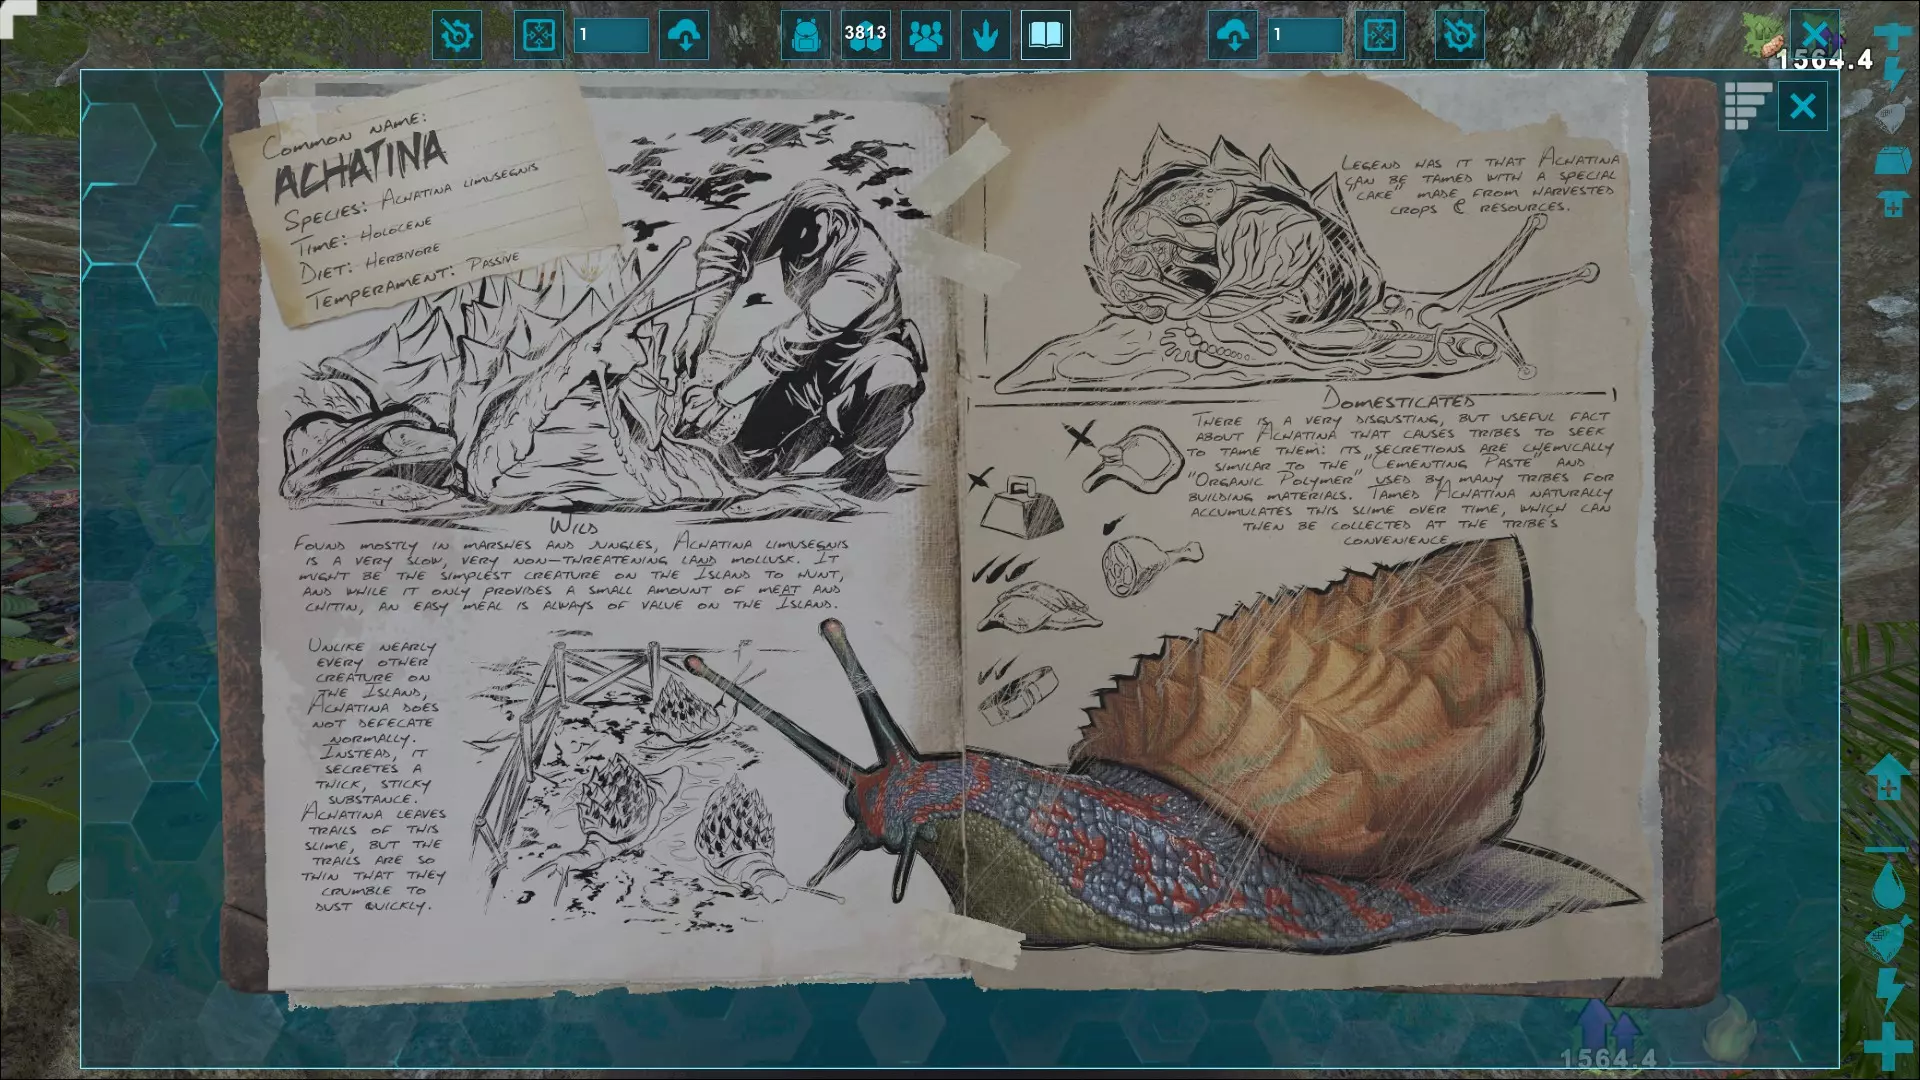1920x1080 pixels.
Task: Select the open book dossier tab
Action: click(x=1045, y=36)
